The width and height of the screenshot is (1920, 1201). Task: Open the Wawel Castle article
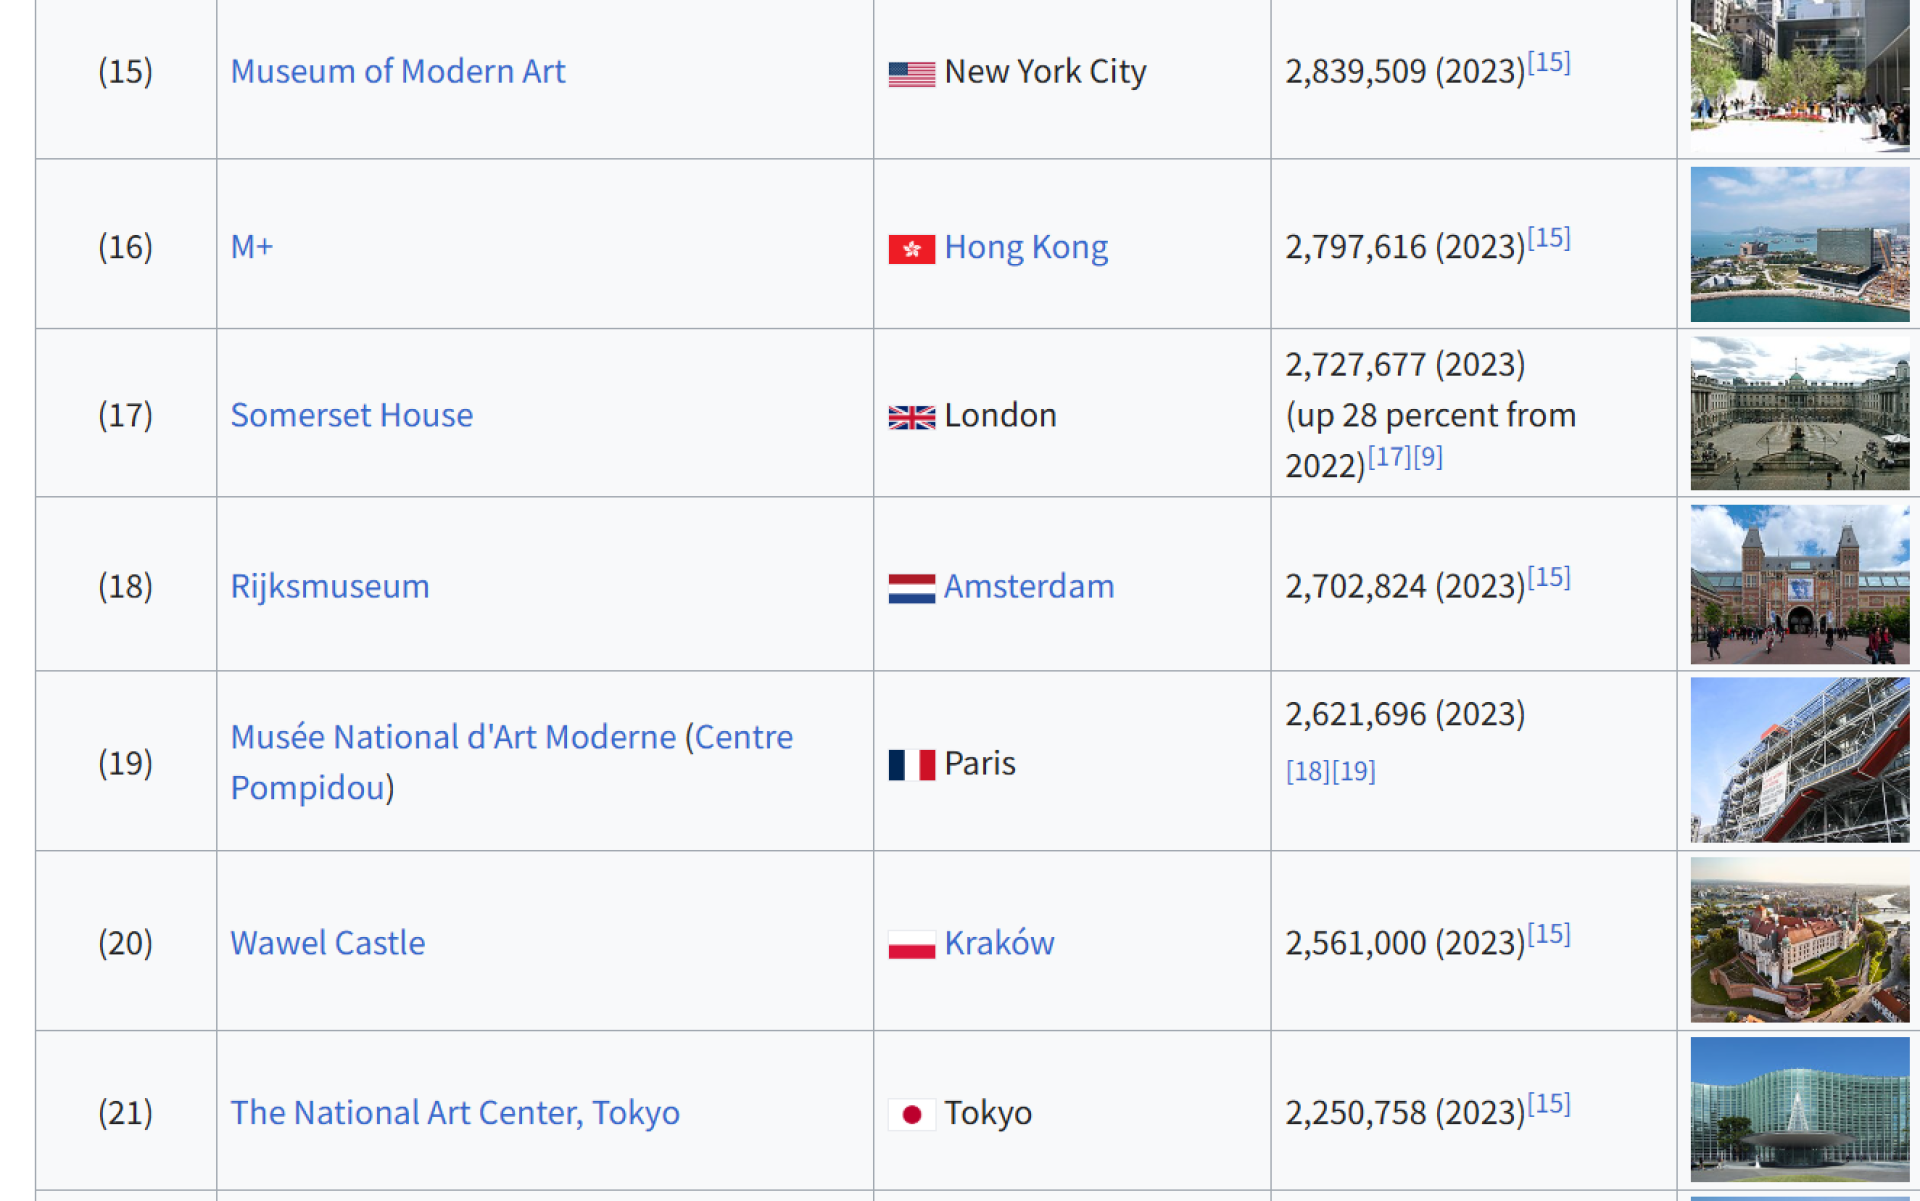click(x=327, y=943)
